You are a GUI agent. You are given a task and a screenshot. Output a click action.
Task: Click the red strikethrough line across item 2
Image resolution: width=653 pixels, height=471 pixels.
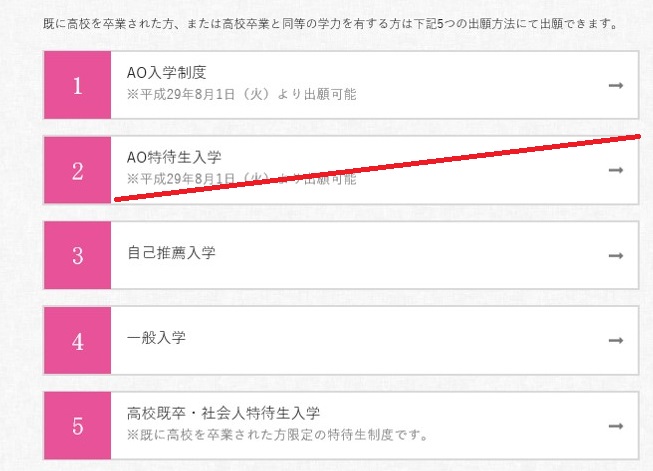click(x=377, y=168)
